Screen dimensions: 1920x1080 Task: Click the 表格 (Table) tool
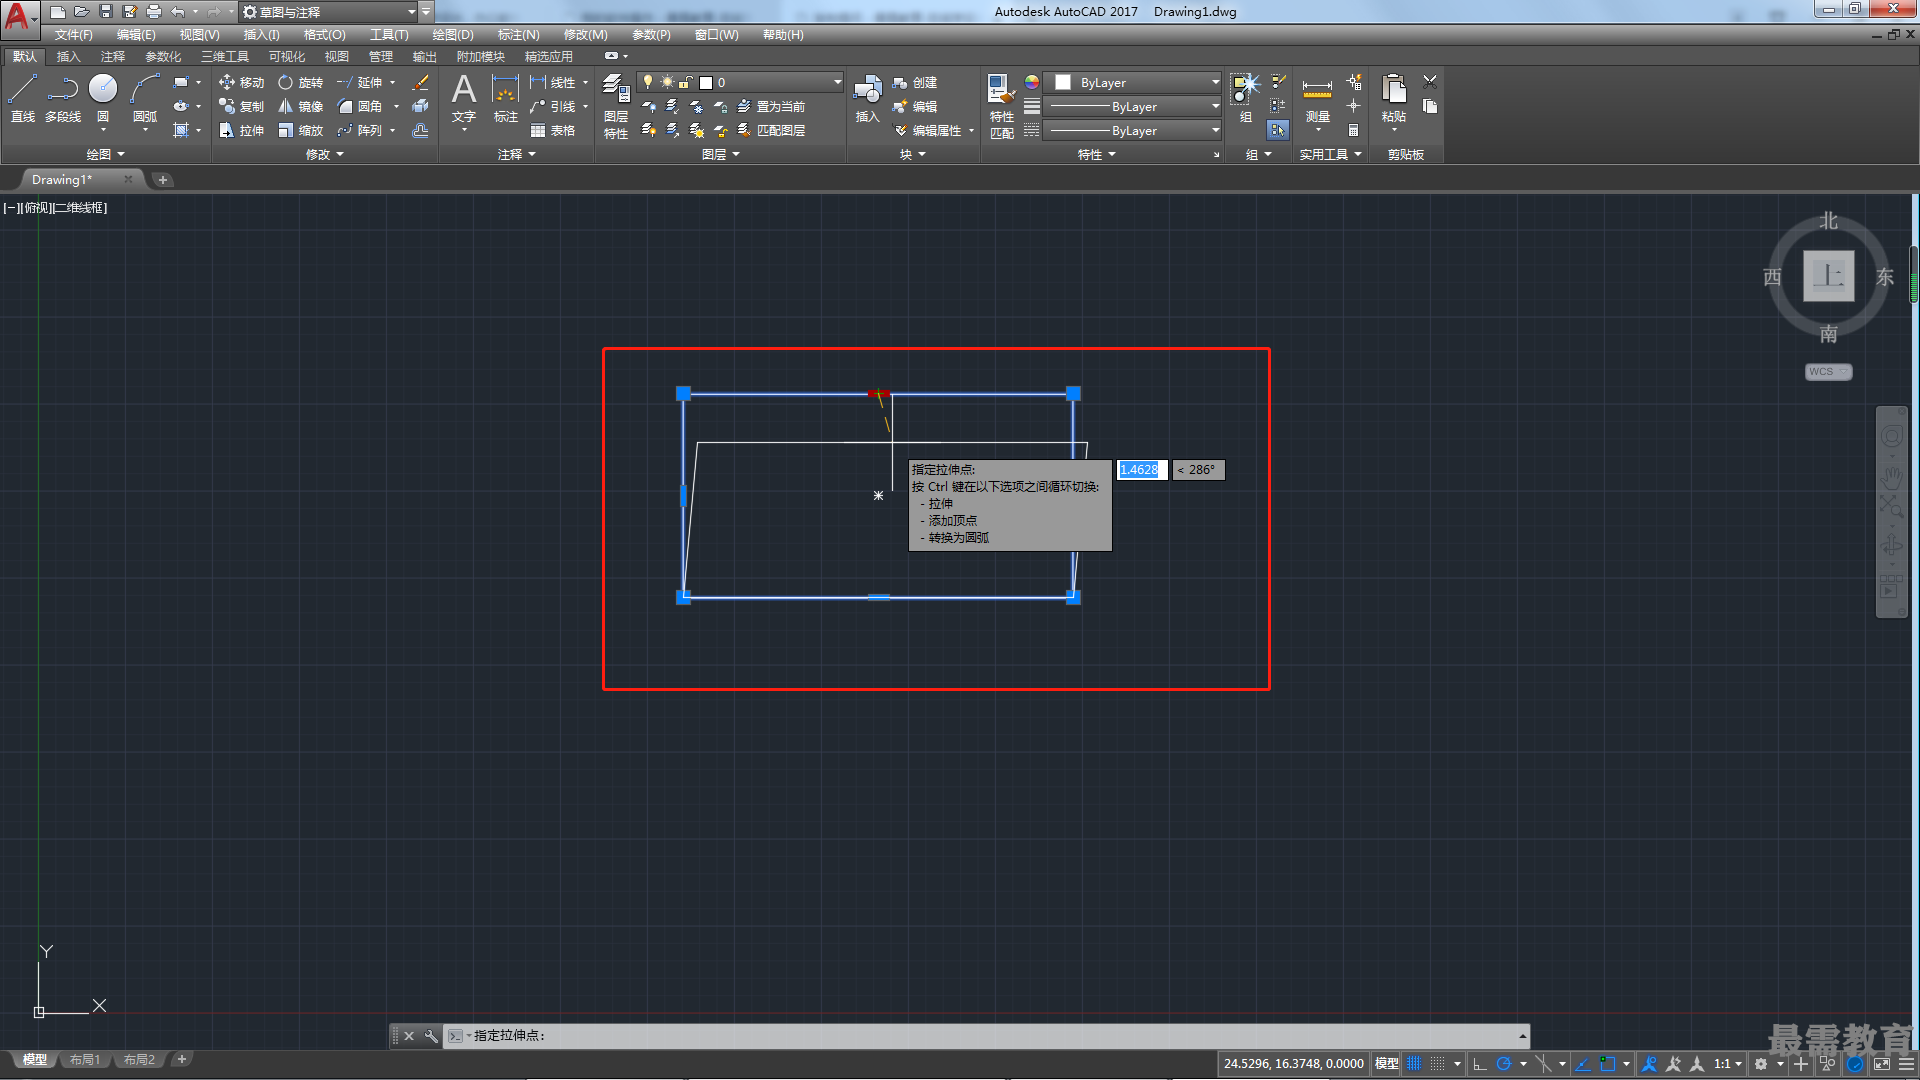(x=553, y=130)
